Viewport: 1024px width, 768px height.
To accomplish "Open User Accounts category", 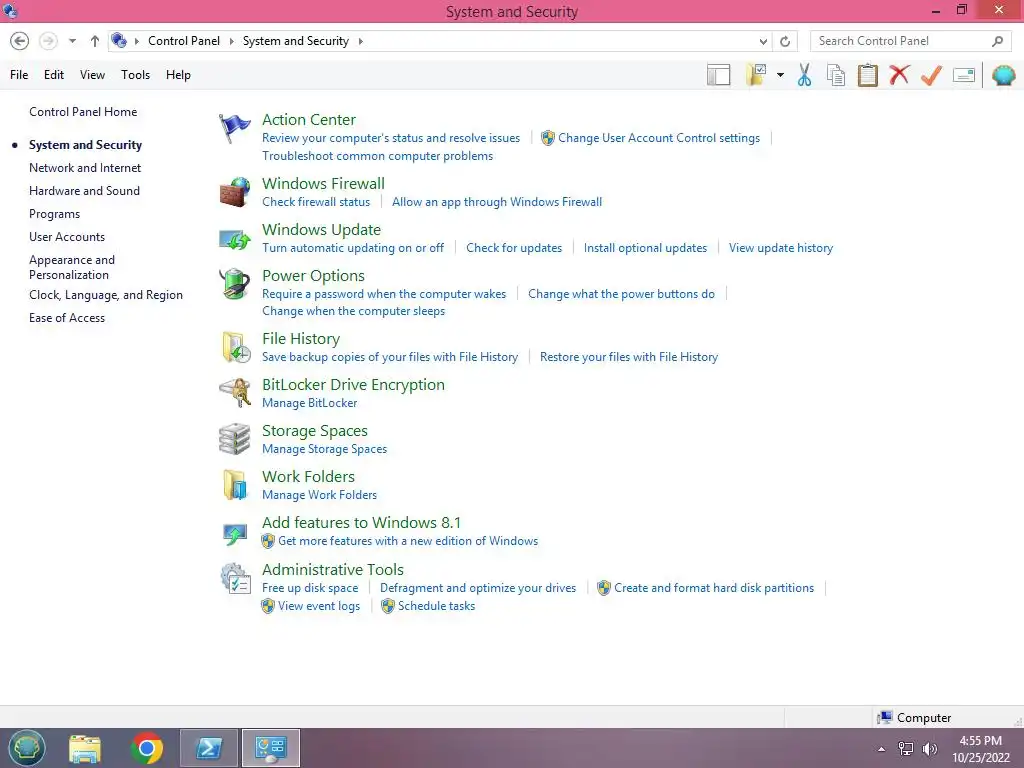I will tap(67, 237).
